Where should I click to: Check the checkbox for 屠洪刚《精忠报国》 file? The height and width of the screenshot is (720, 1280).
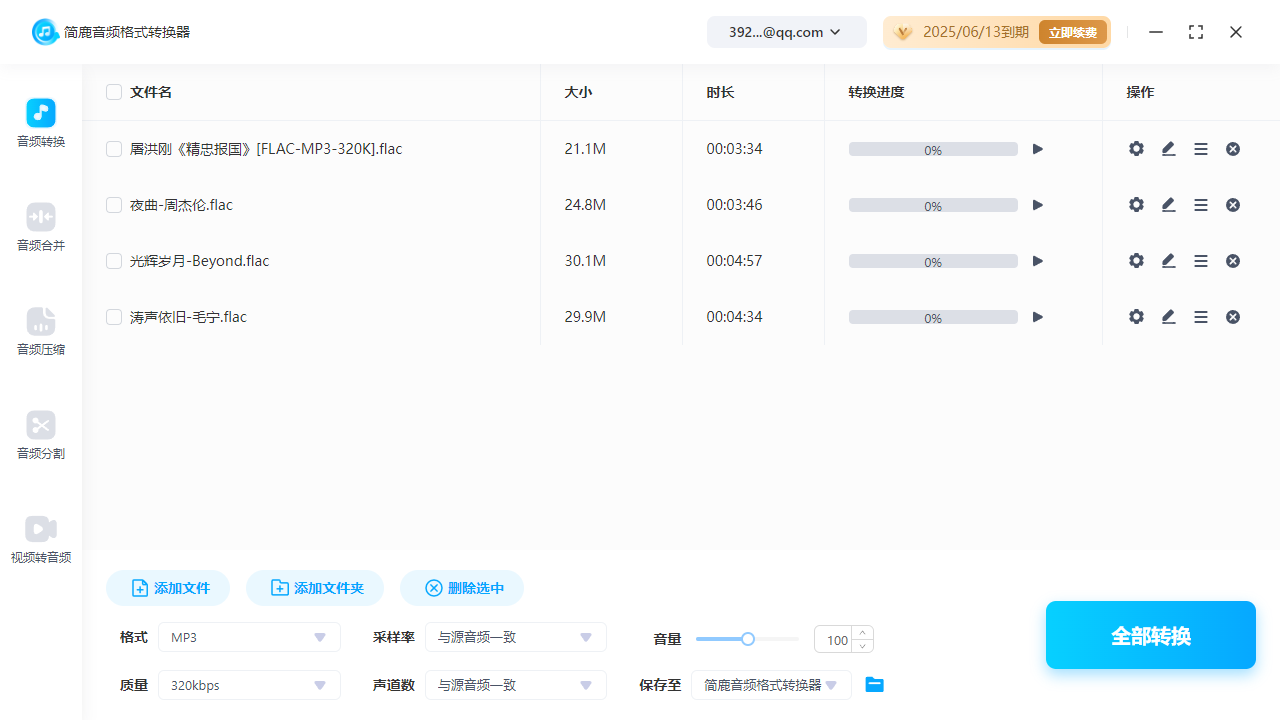tap(114, 148)
